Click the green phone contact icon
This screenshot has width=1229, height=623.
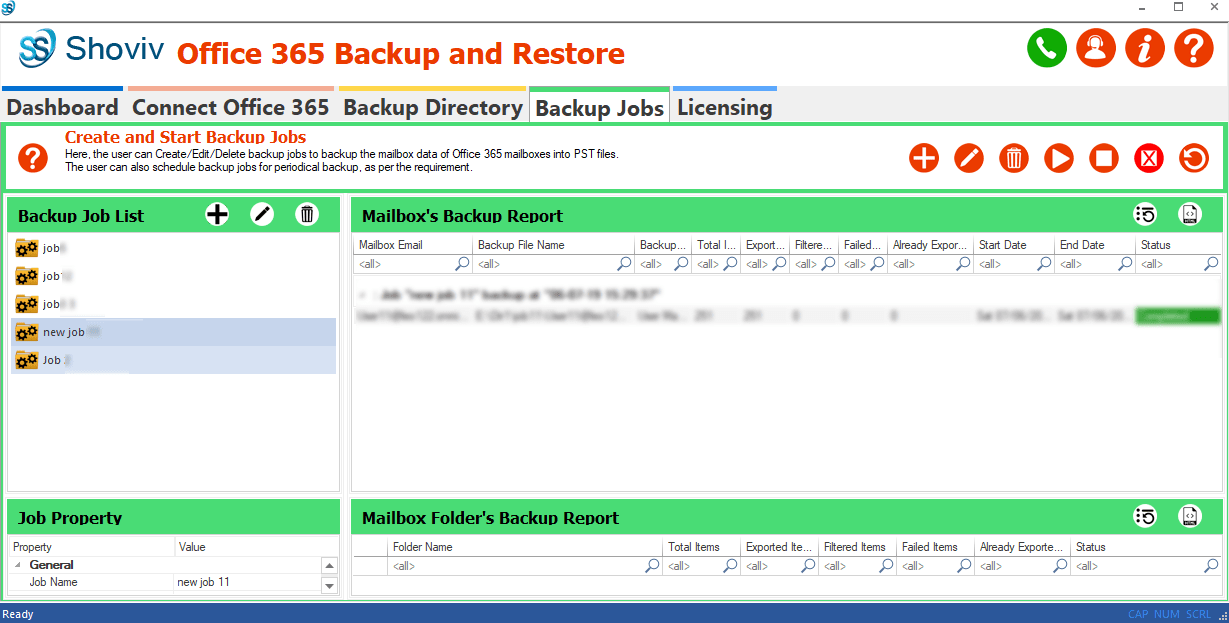pyautogui.click(x=1047, y=49)
